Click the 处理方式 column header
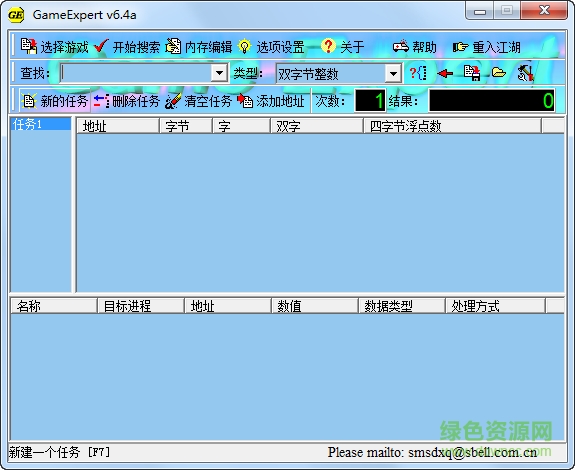 495,305
